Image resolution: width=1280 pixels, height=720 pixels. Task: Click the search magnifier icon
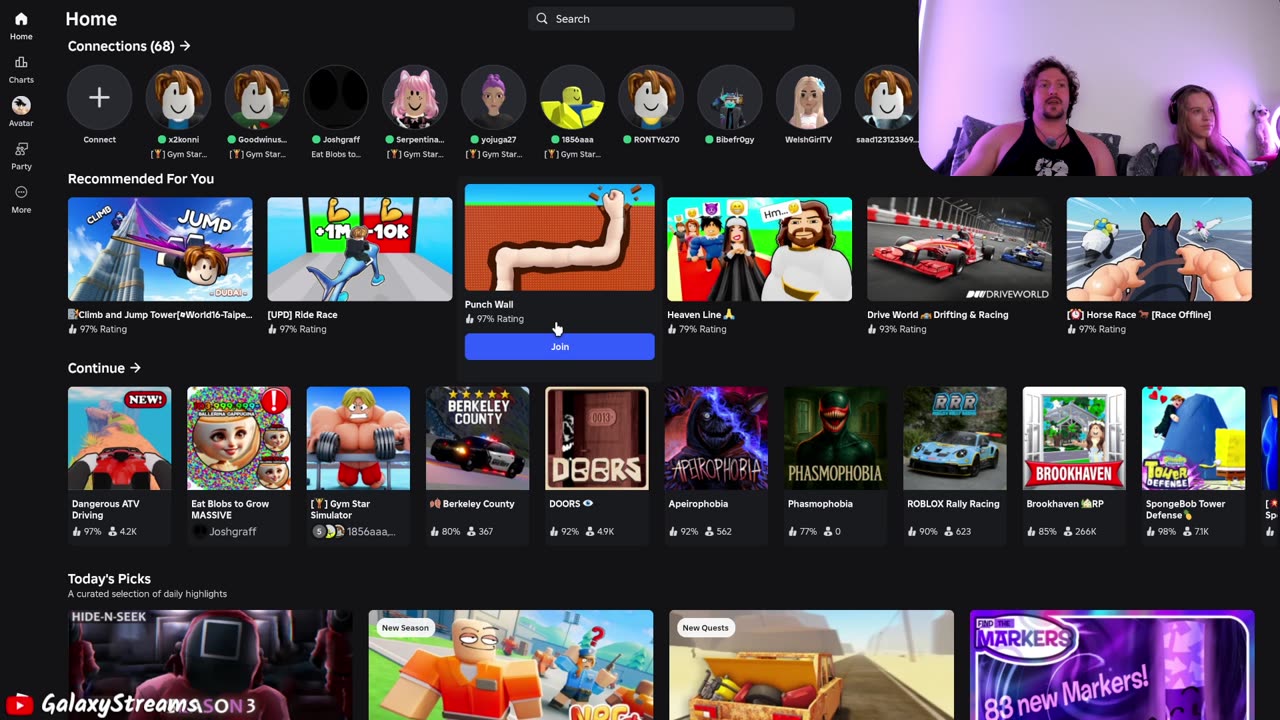pos(542,18)
